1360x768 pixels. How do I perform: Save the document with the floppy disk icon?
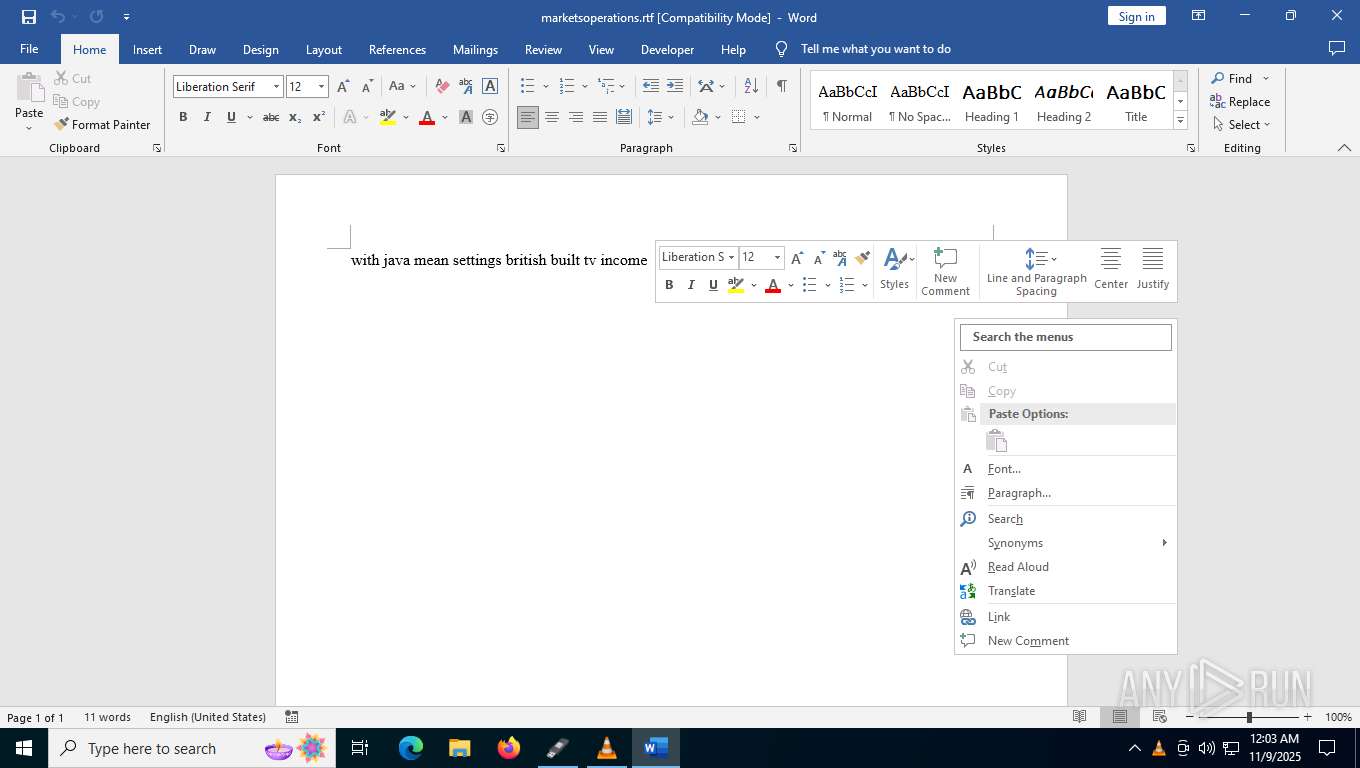(x=28, y=17)
